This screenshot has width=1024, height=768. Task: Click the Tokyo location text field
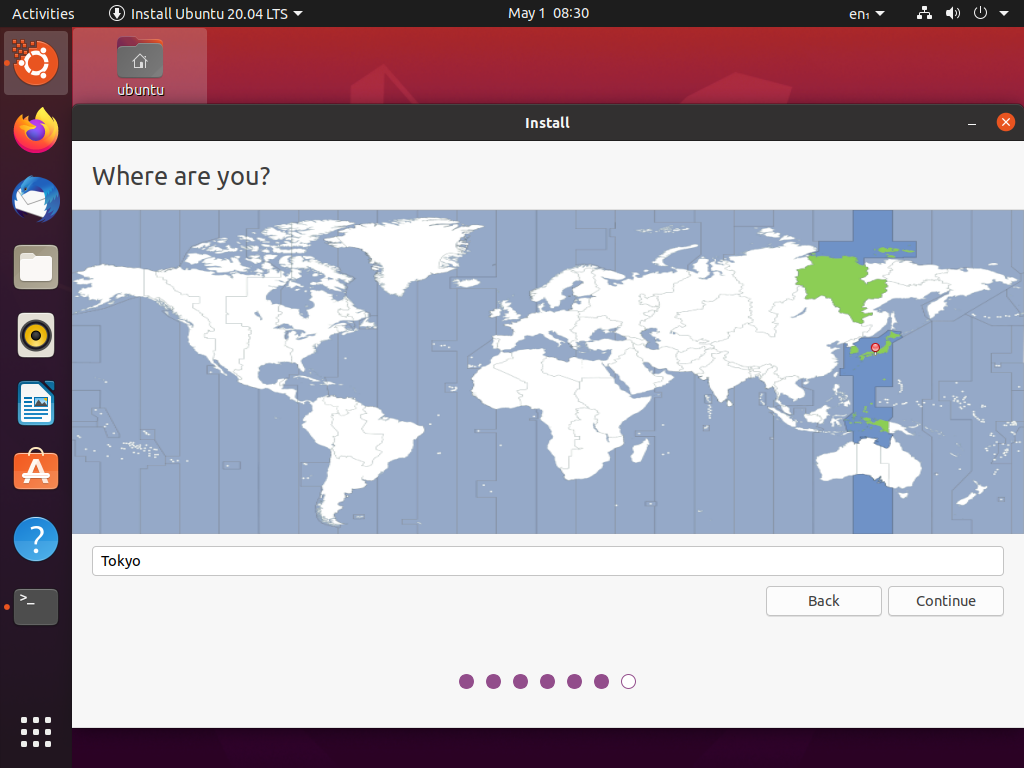pos(547,561)
